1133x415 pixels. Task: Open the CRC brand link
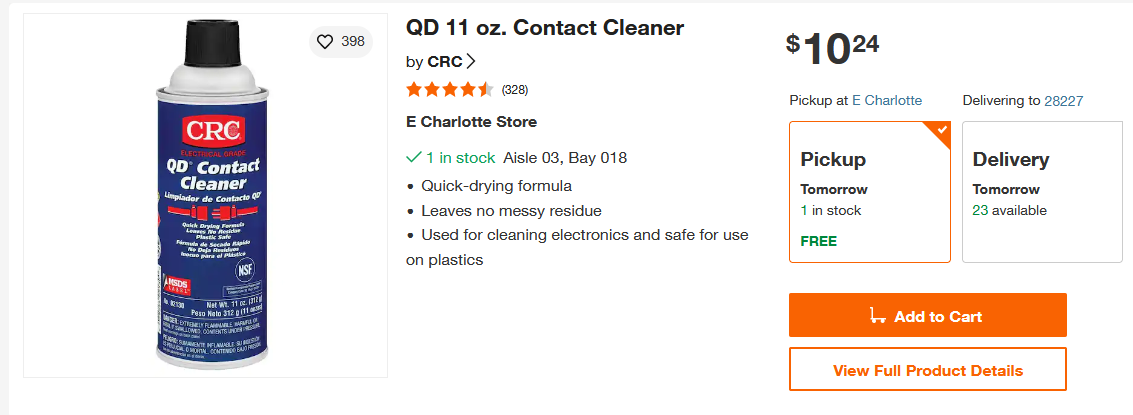pos(445,61)
